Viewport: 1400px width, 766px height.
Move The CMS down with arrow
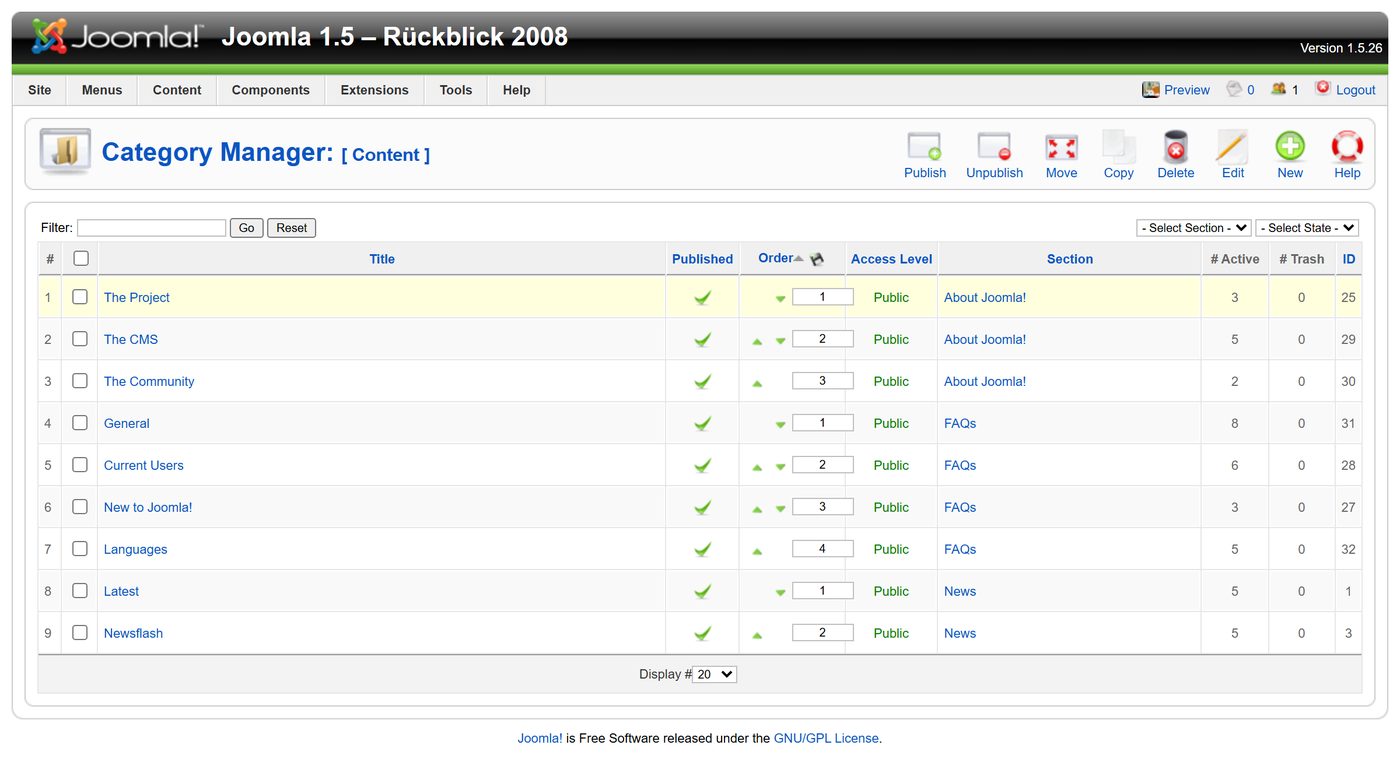[x=780, y=341]
